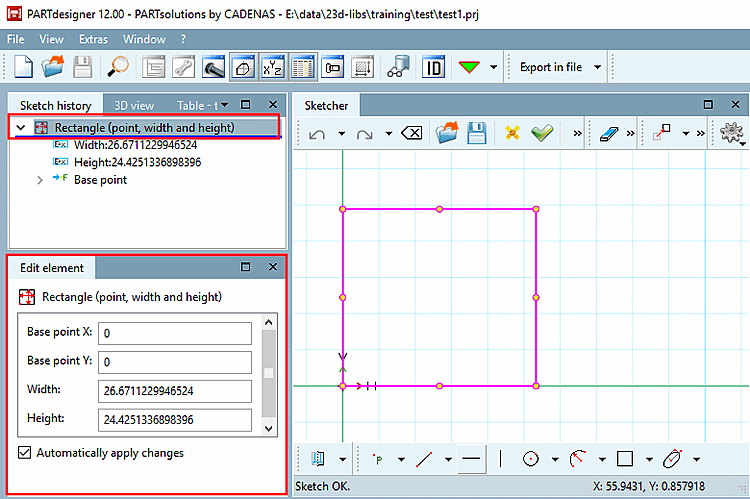Click the Sketcher settings gear icon

(730, 133)
